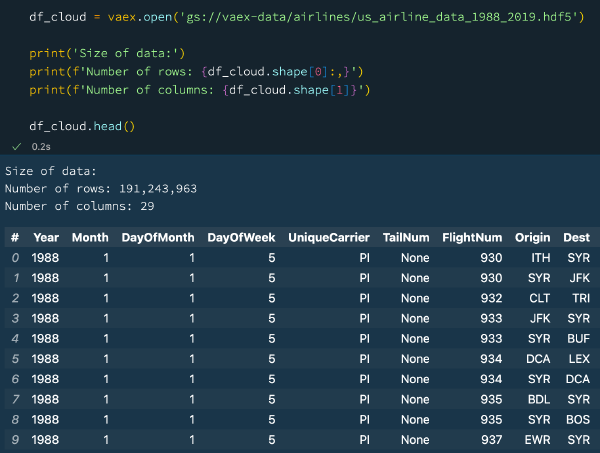Screen dimensions: 600x453
Task: Select the UniqueCarrier column header
Action: [x=329, y=237]
